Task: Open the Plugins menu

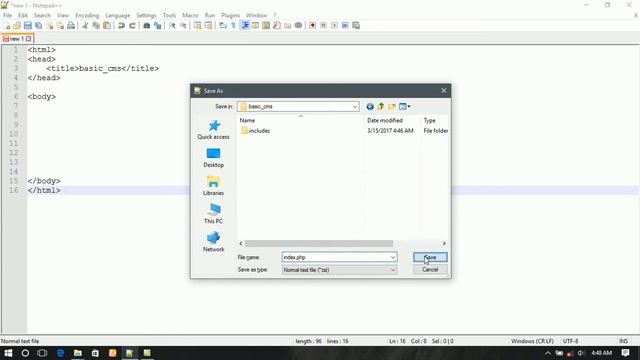Action: click(x=231, y=15)
